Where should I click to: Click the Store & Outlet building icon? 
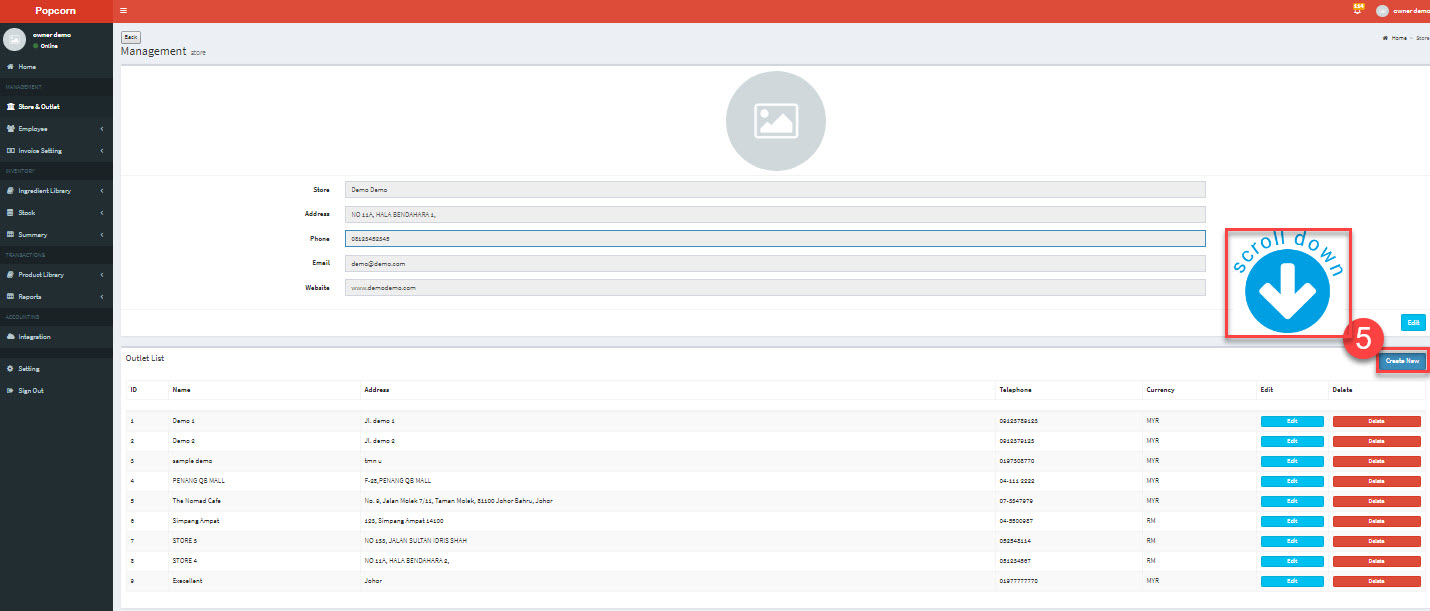10,106
